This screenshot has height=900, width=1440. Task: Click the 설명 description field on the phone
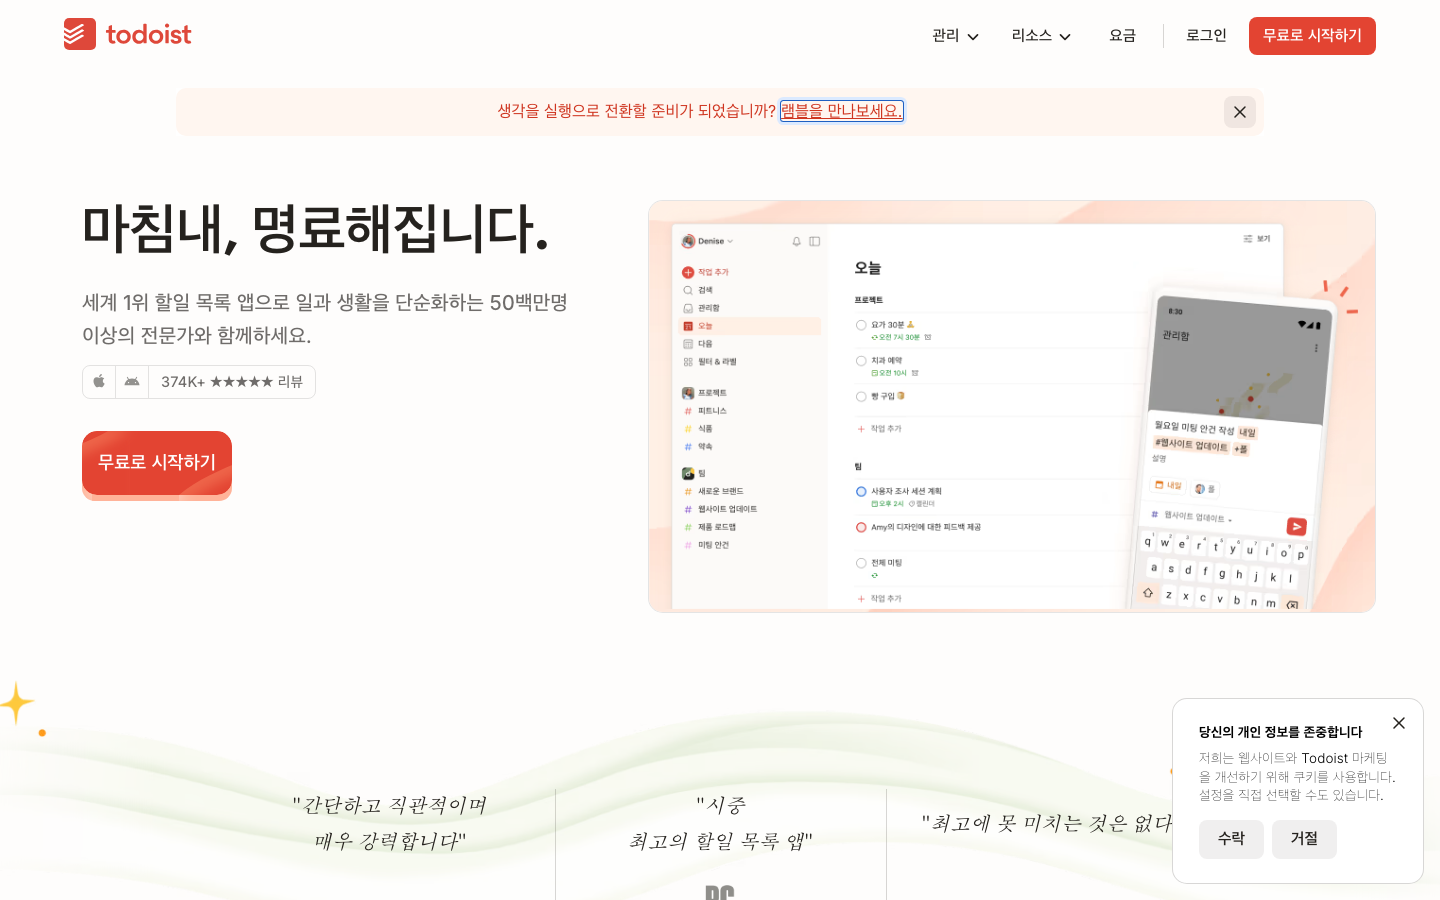(1159, 458)
